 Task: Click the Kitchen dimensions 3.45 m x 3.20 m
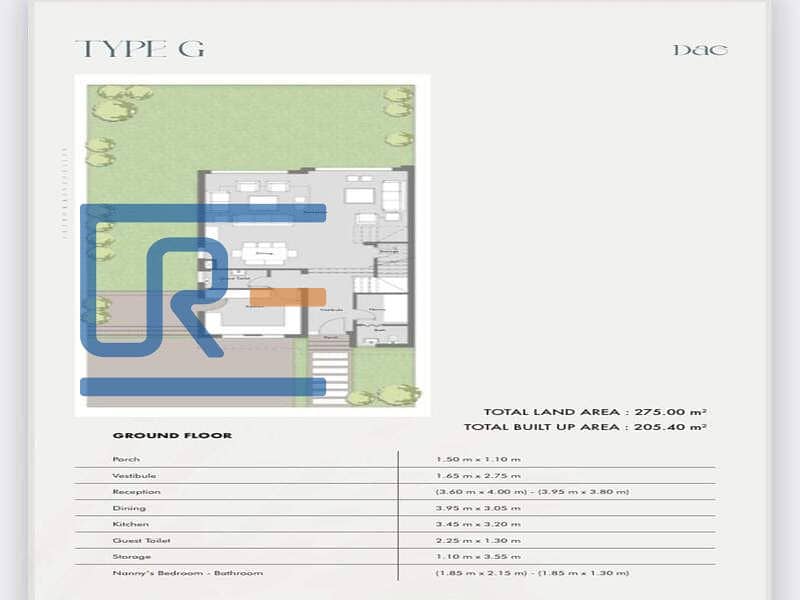point(478,524)
